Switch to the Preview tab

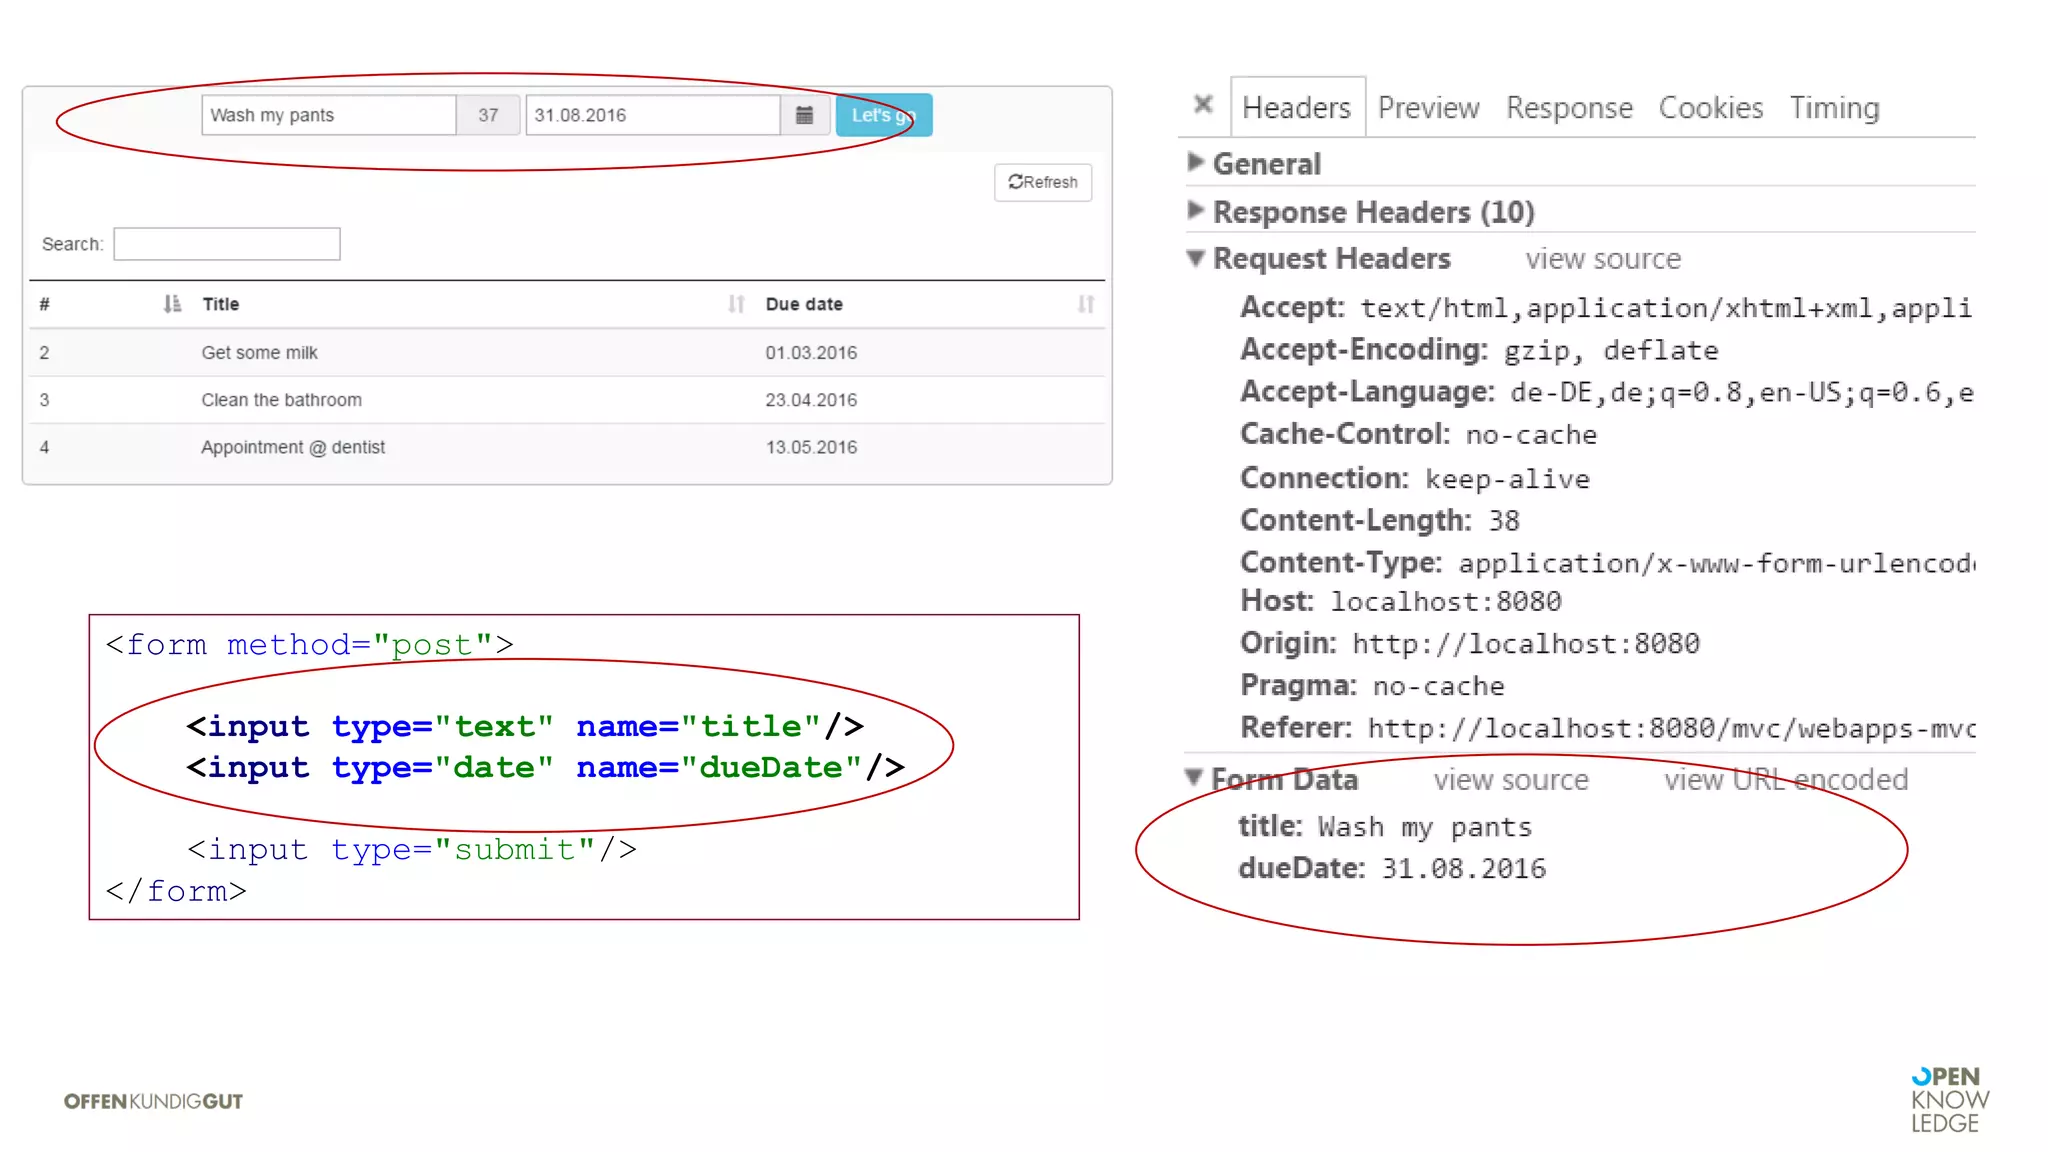(x=1428, y=107)
